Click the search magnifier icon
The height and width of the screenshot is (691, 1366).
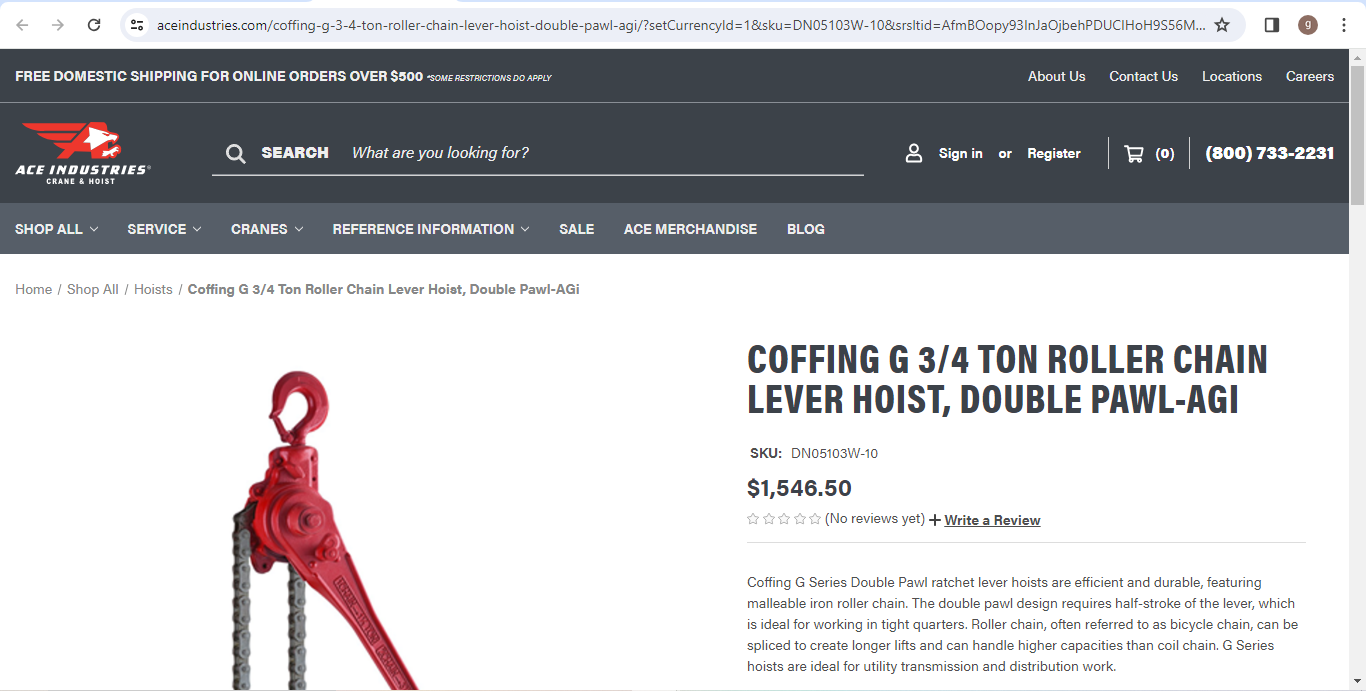pos(236,153)
